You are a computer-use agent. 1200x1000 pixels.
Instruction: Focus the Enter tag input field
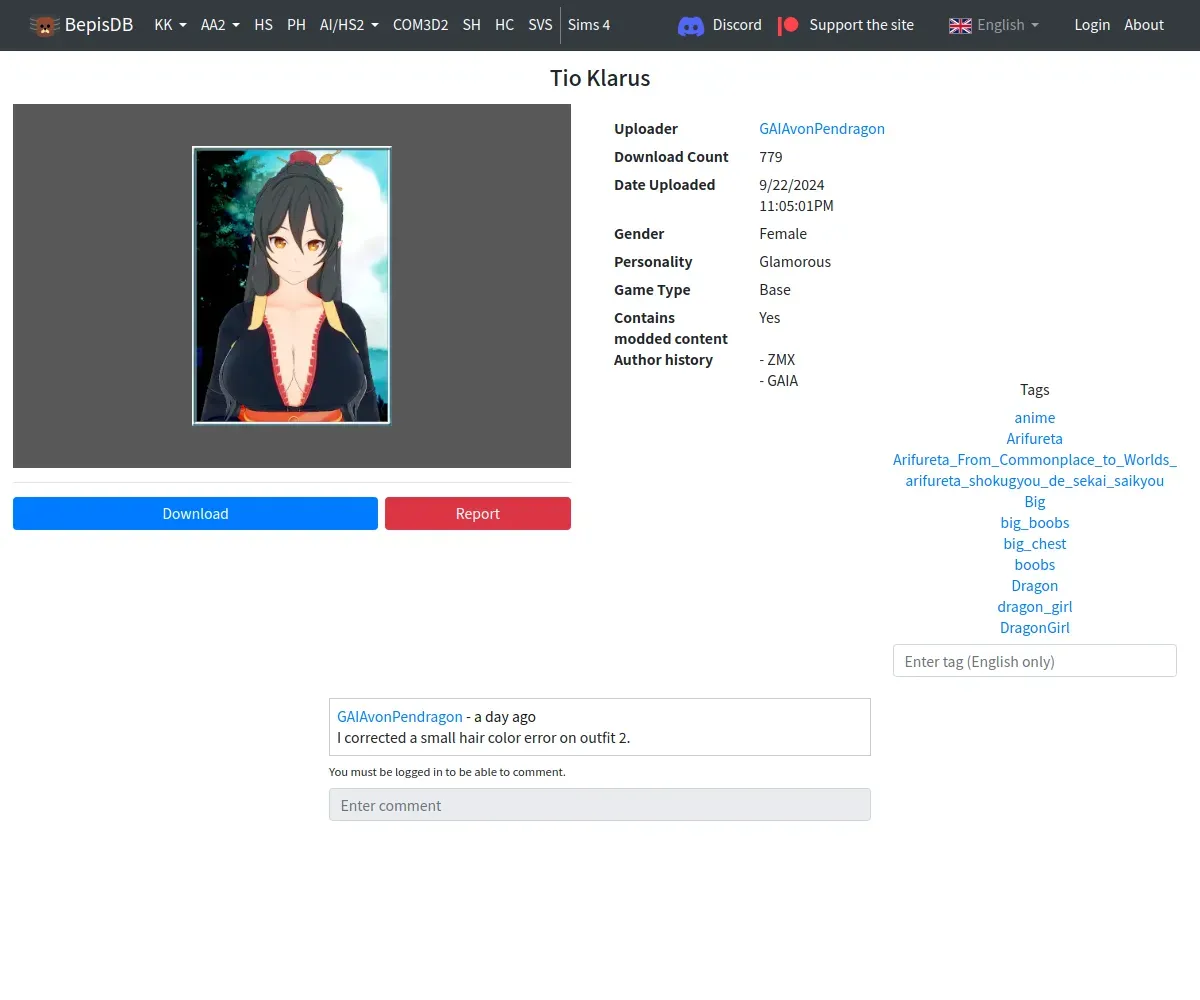pyautogui.click(x=1035, y=661)
